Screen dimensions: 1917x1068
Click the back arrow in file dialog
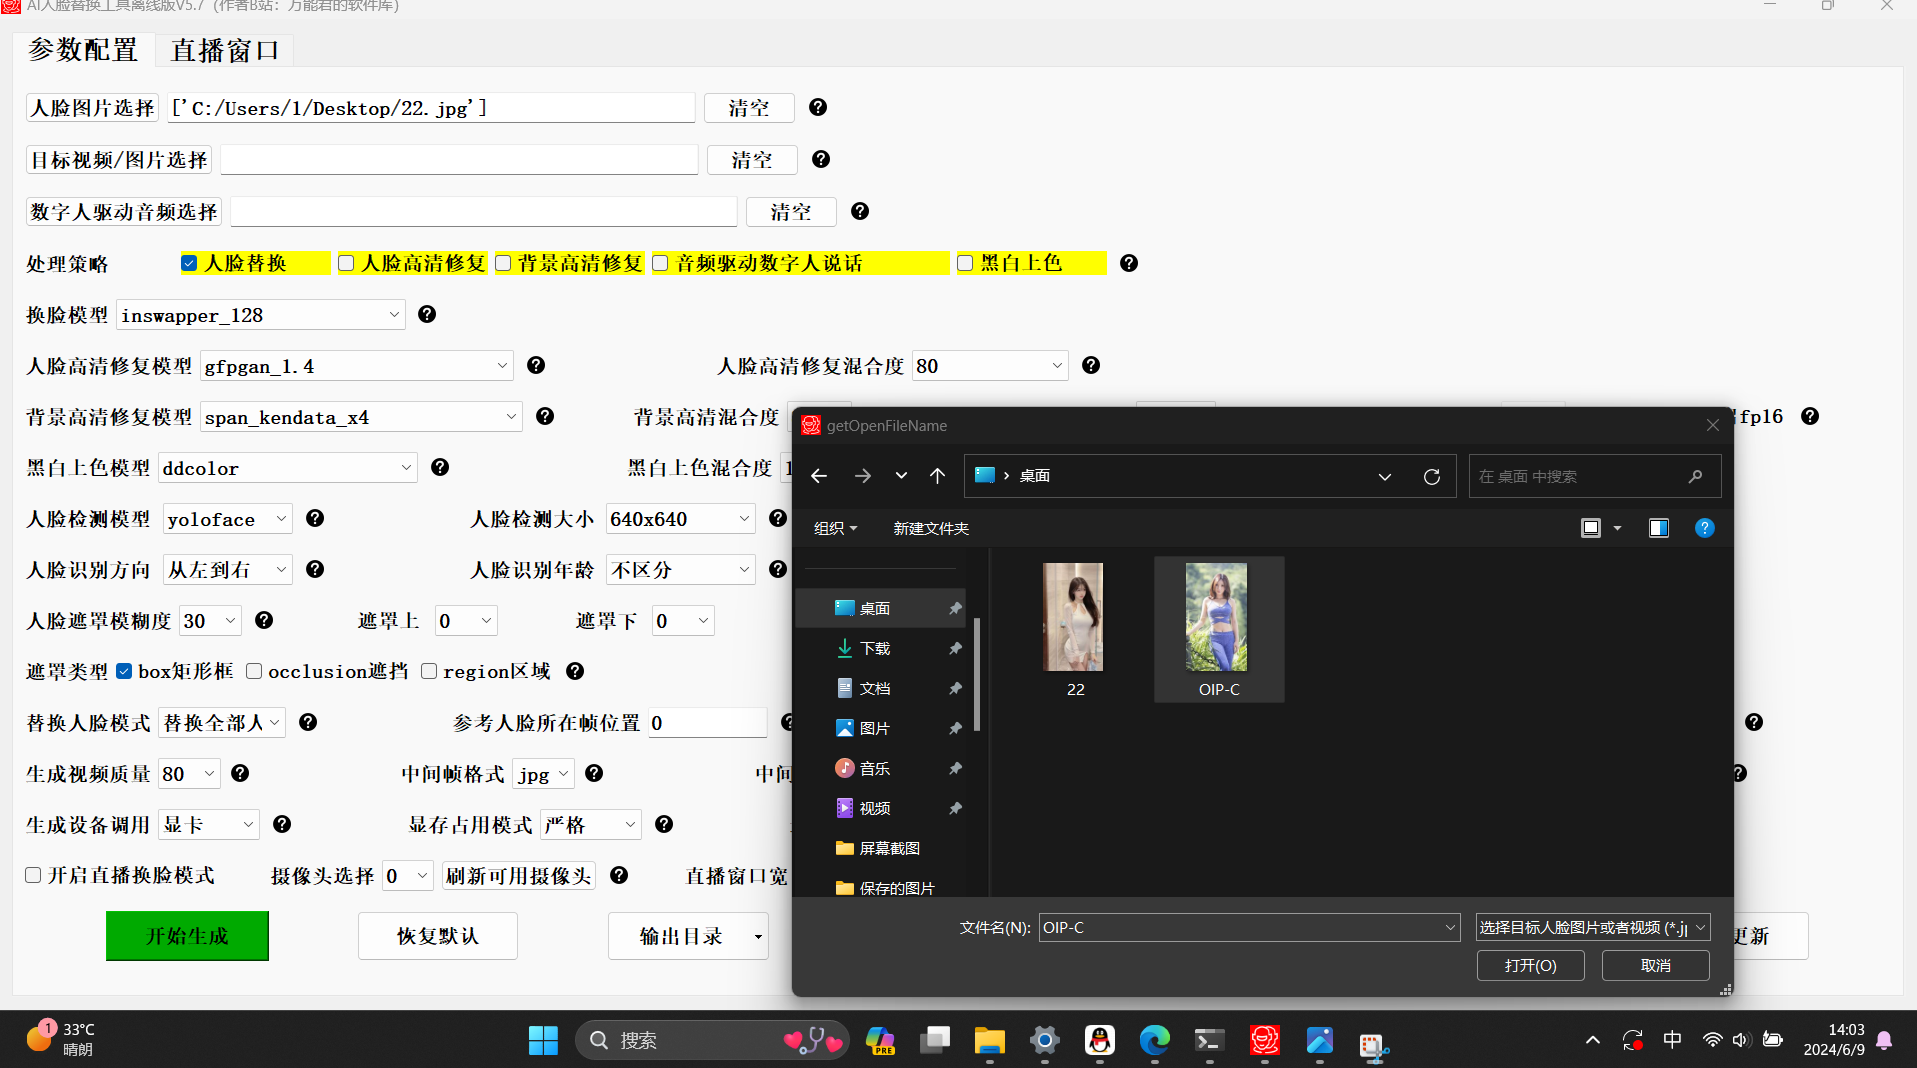(x=819, y=476)
